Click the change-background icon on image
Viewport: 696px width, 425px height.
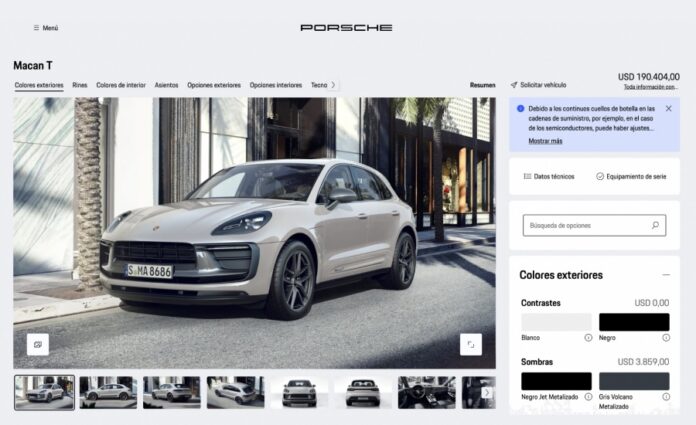click(x=38, y=345)
